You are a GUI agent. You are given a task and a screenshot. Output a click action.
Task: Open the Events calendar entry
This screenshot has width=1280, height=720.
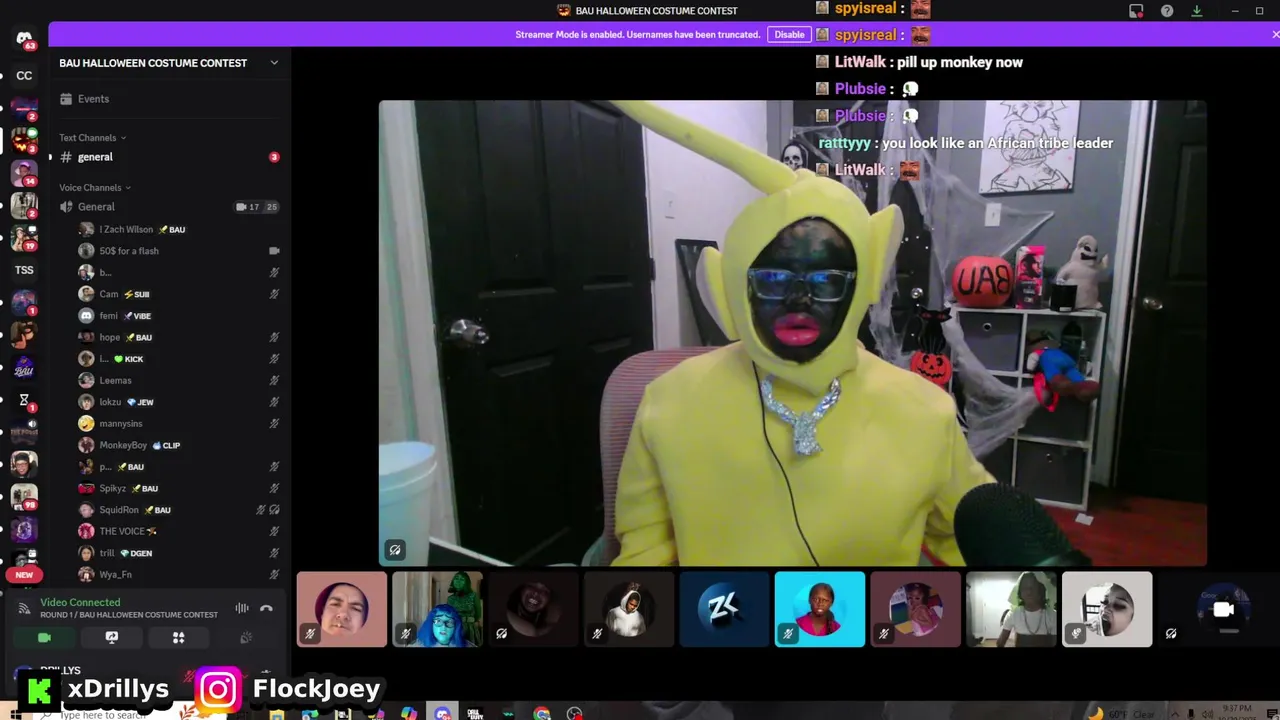(x=170, y=99)
